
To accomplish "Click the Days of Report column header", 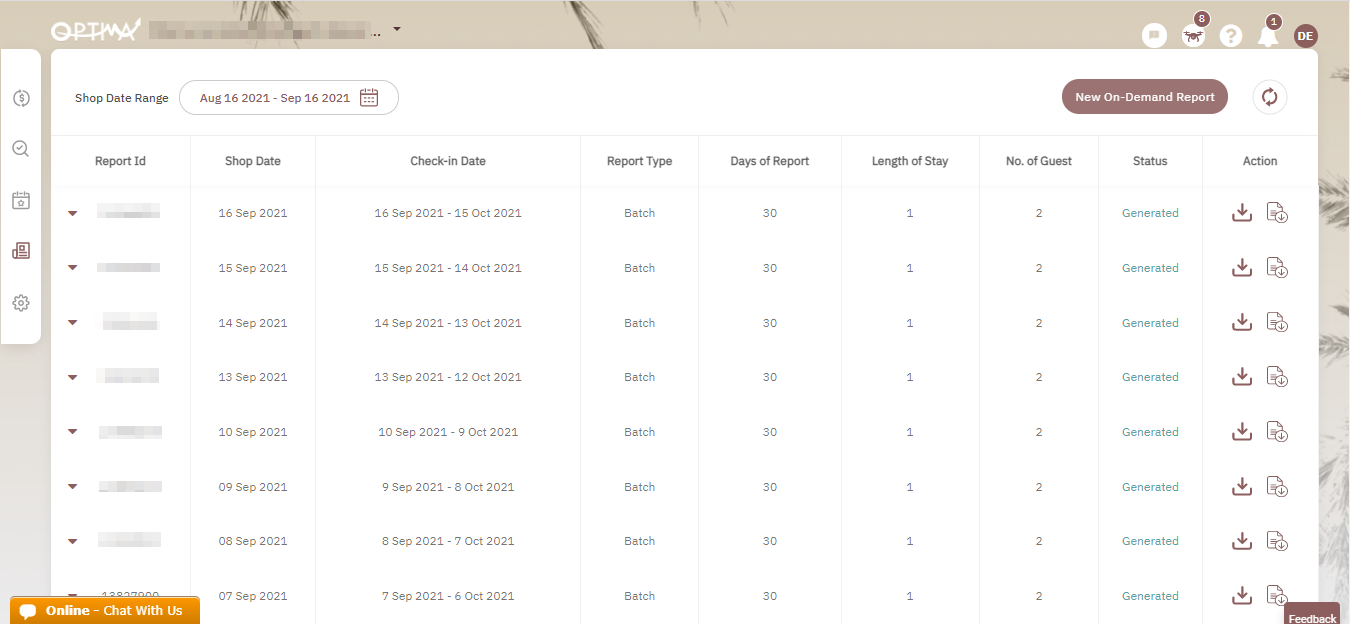I will (770, 161).
